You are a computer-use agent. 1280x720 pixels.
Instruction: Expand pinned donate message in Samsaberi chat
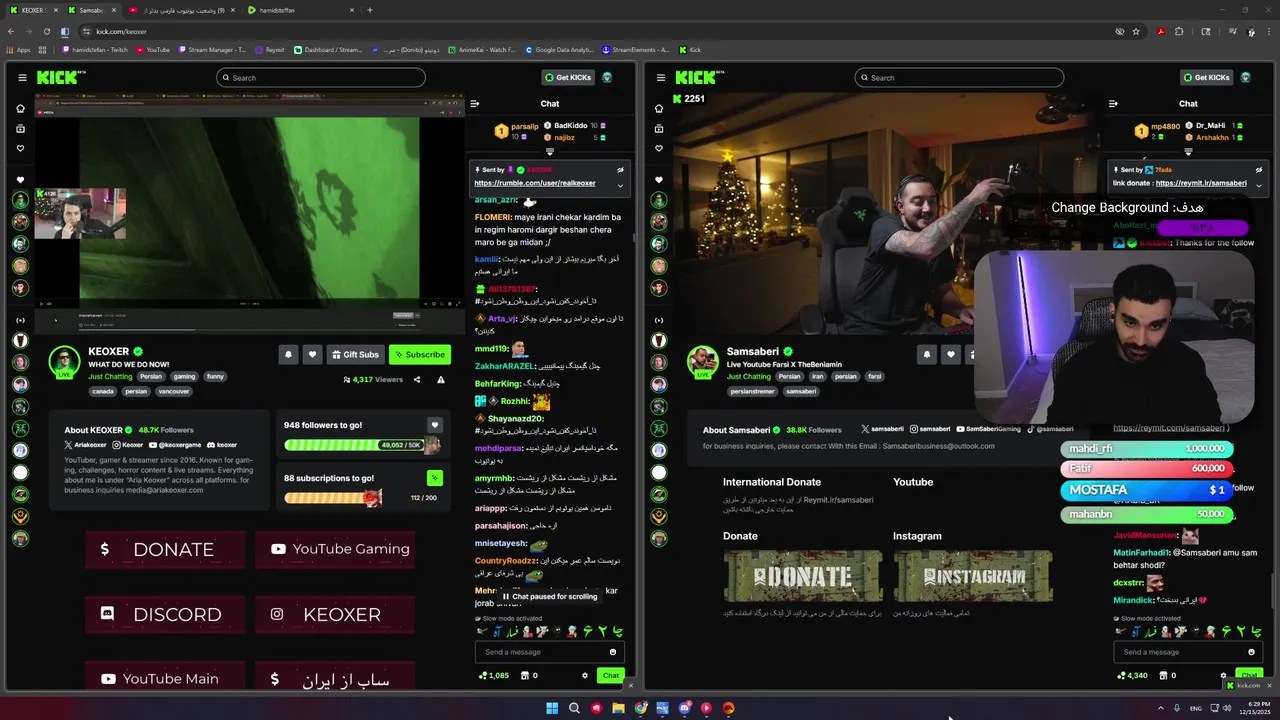1258,185
